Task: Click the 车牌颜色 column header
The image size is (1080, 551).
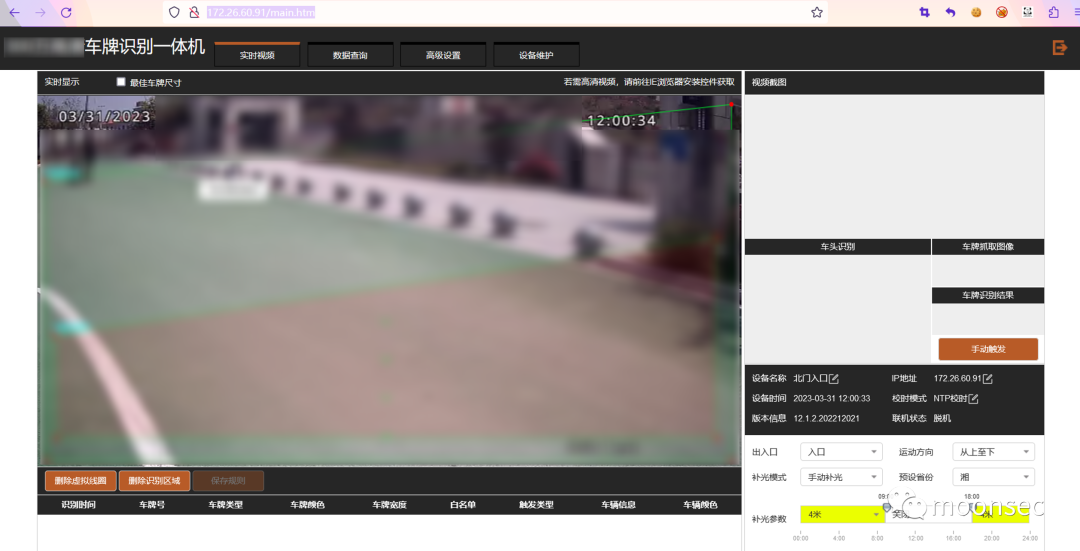Action: tap(307, 505)
